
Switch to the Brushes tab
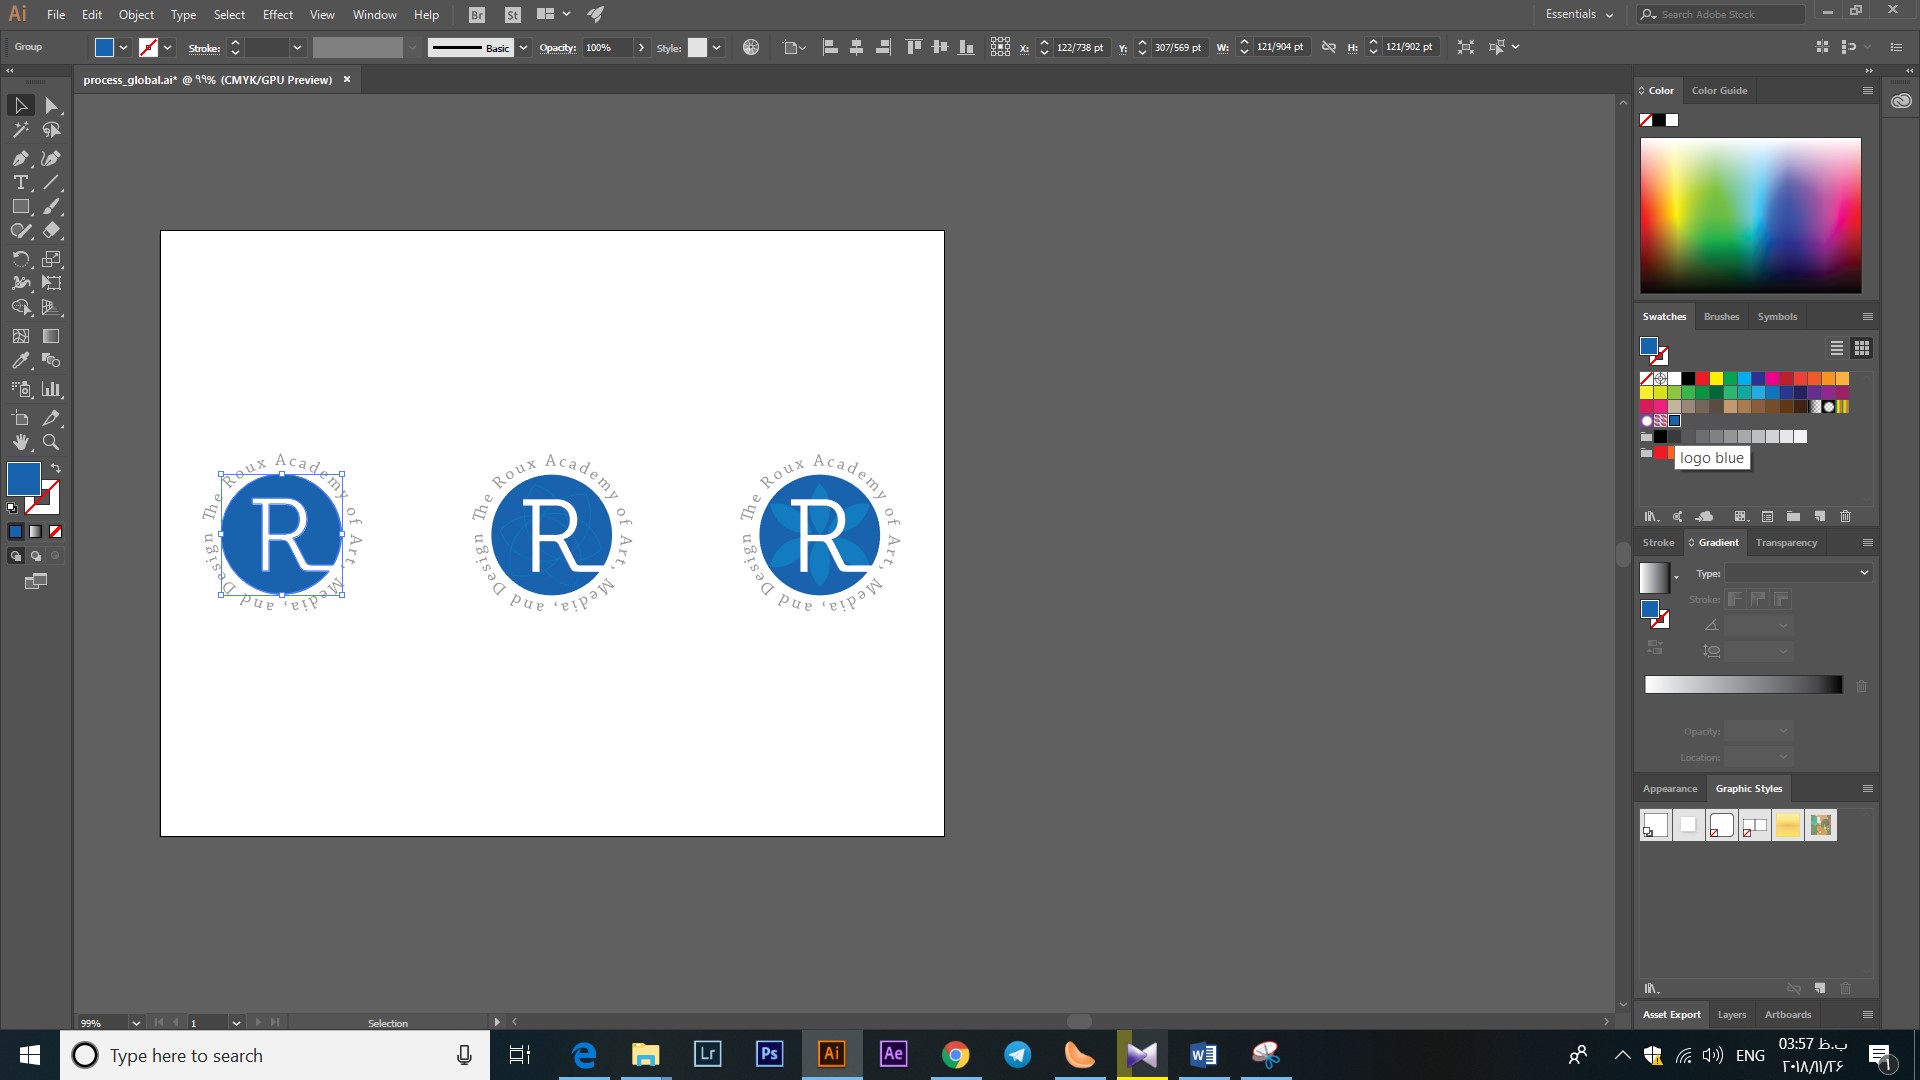point(1721,317)
